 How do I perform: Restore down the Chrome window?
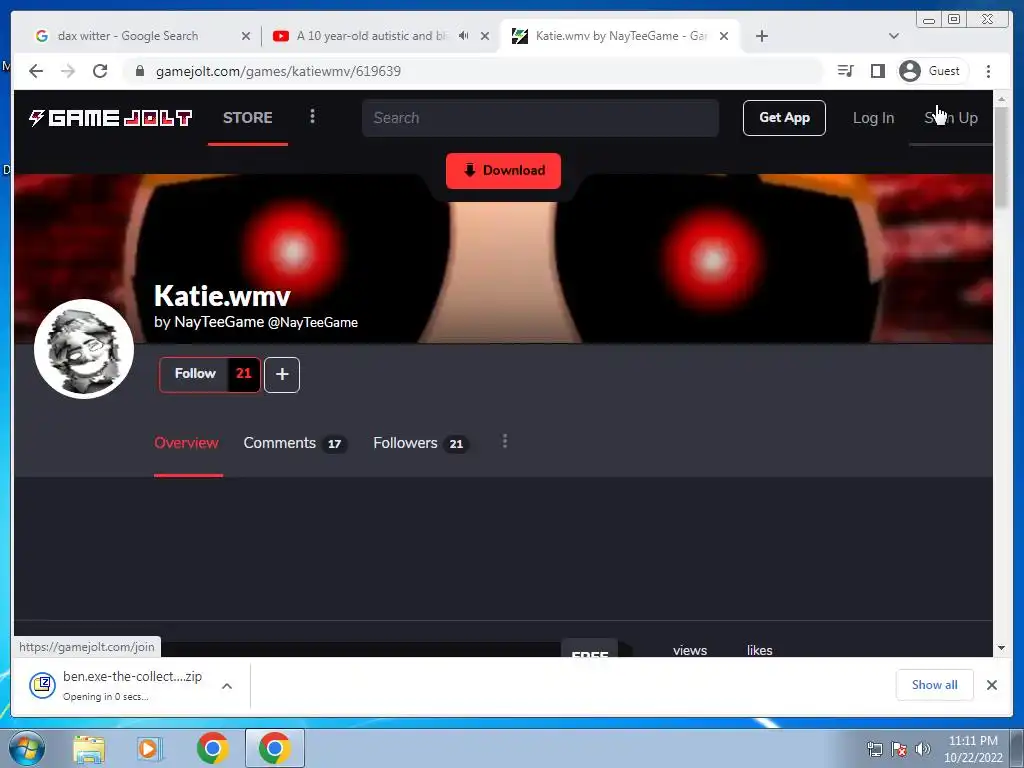pyautogui.click(x=954, y=20)
